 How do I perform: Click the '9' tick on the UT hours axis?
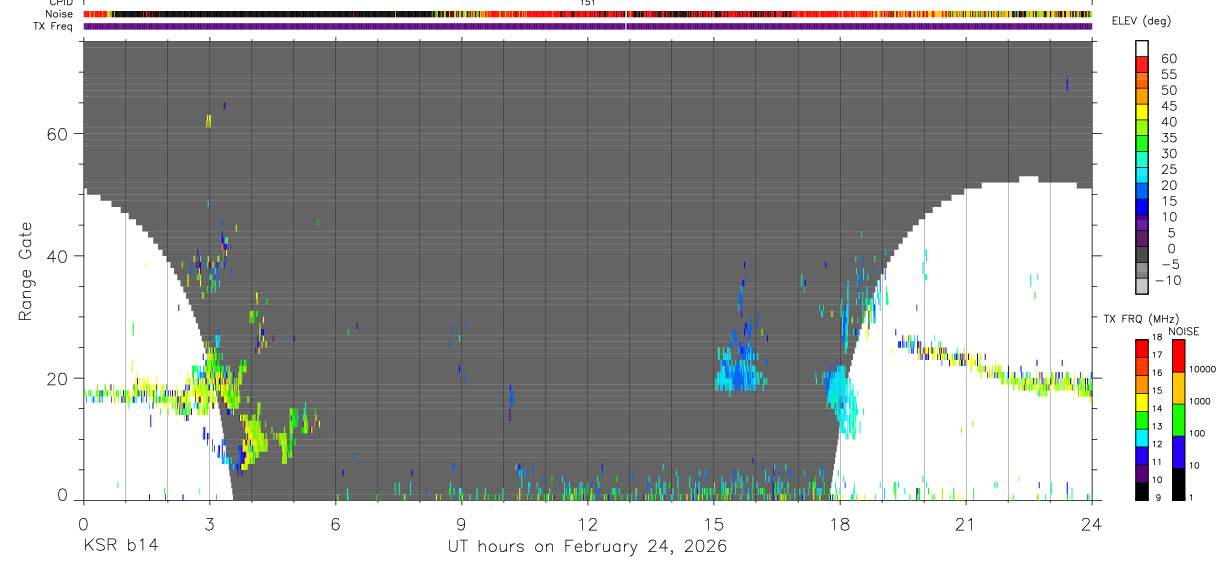click(461, 523)
